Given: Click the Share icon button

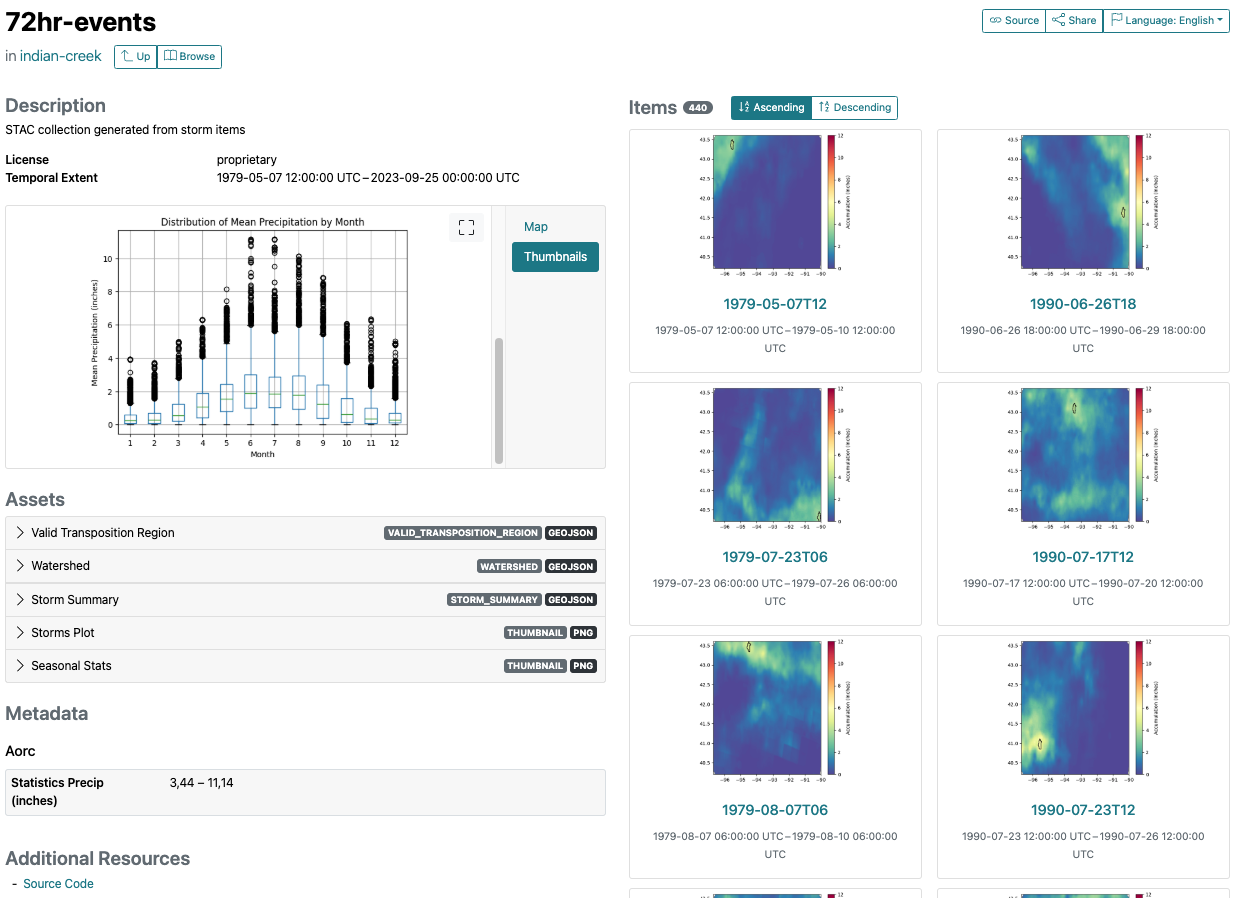Looking at the screenshot, I should (x=1074, y=20).
